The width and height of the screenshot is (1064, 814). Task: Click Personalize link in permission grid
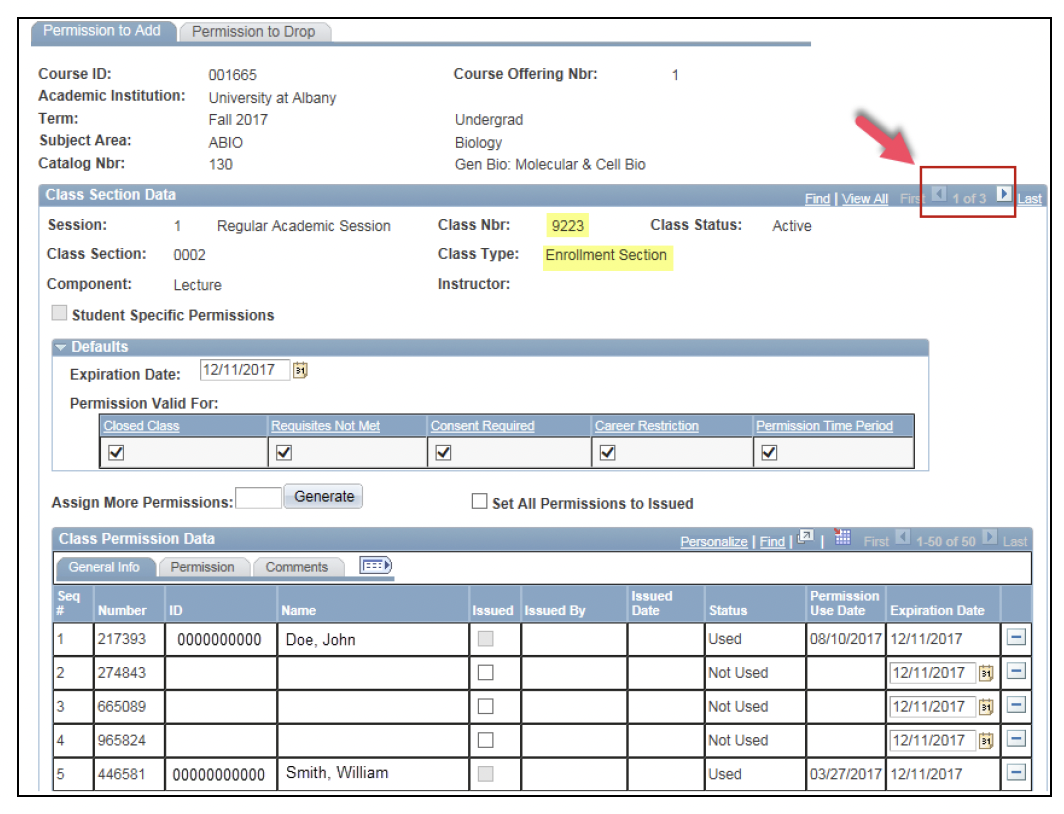[713, 541]
